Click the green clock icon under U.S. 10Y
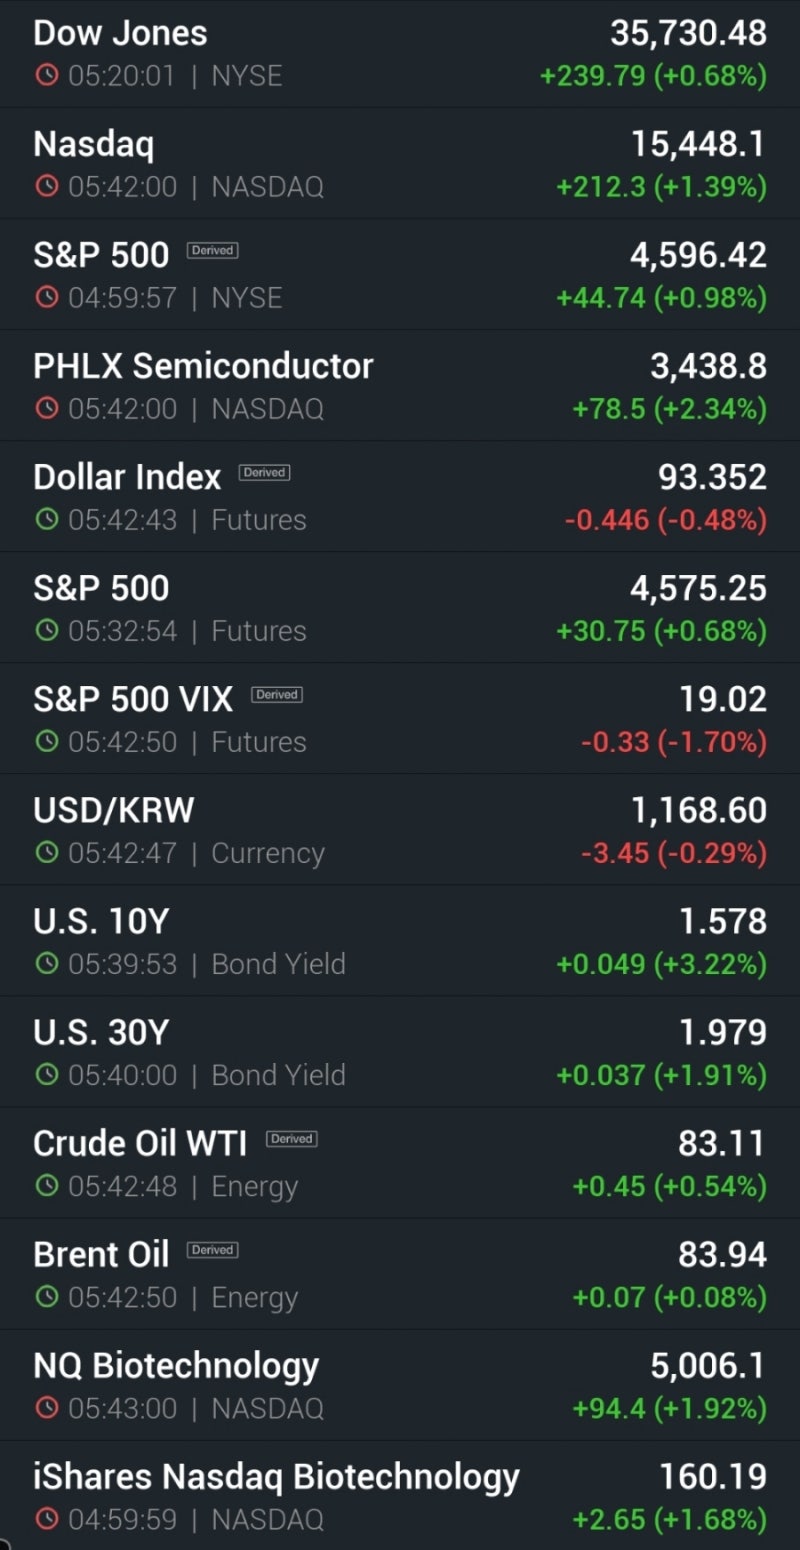The width and height of the screenshot is (800, 1550). (x=46, y=964)
